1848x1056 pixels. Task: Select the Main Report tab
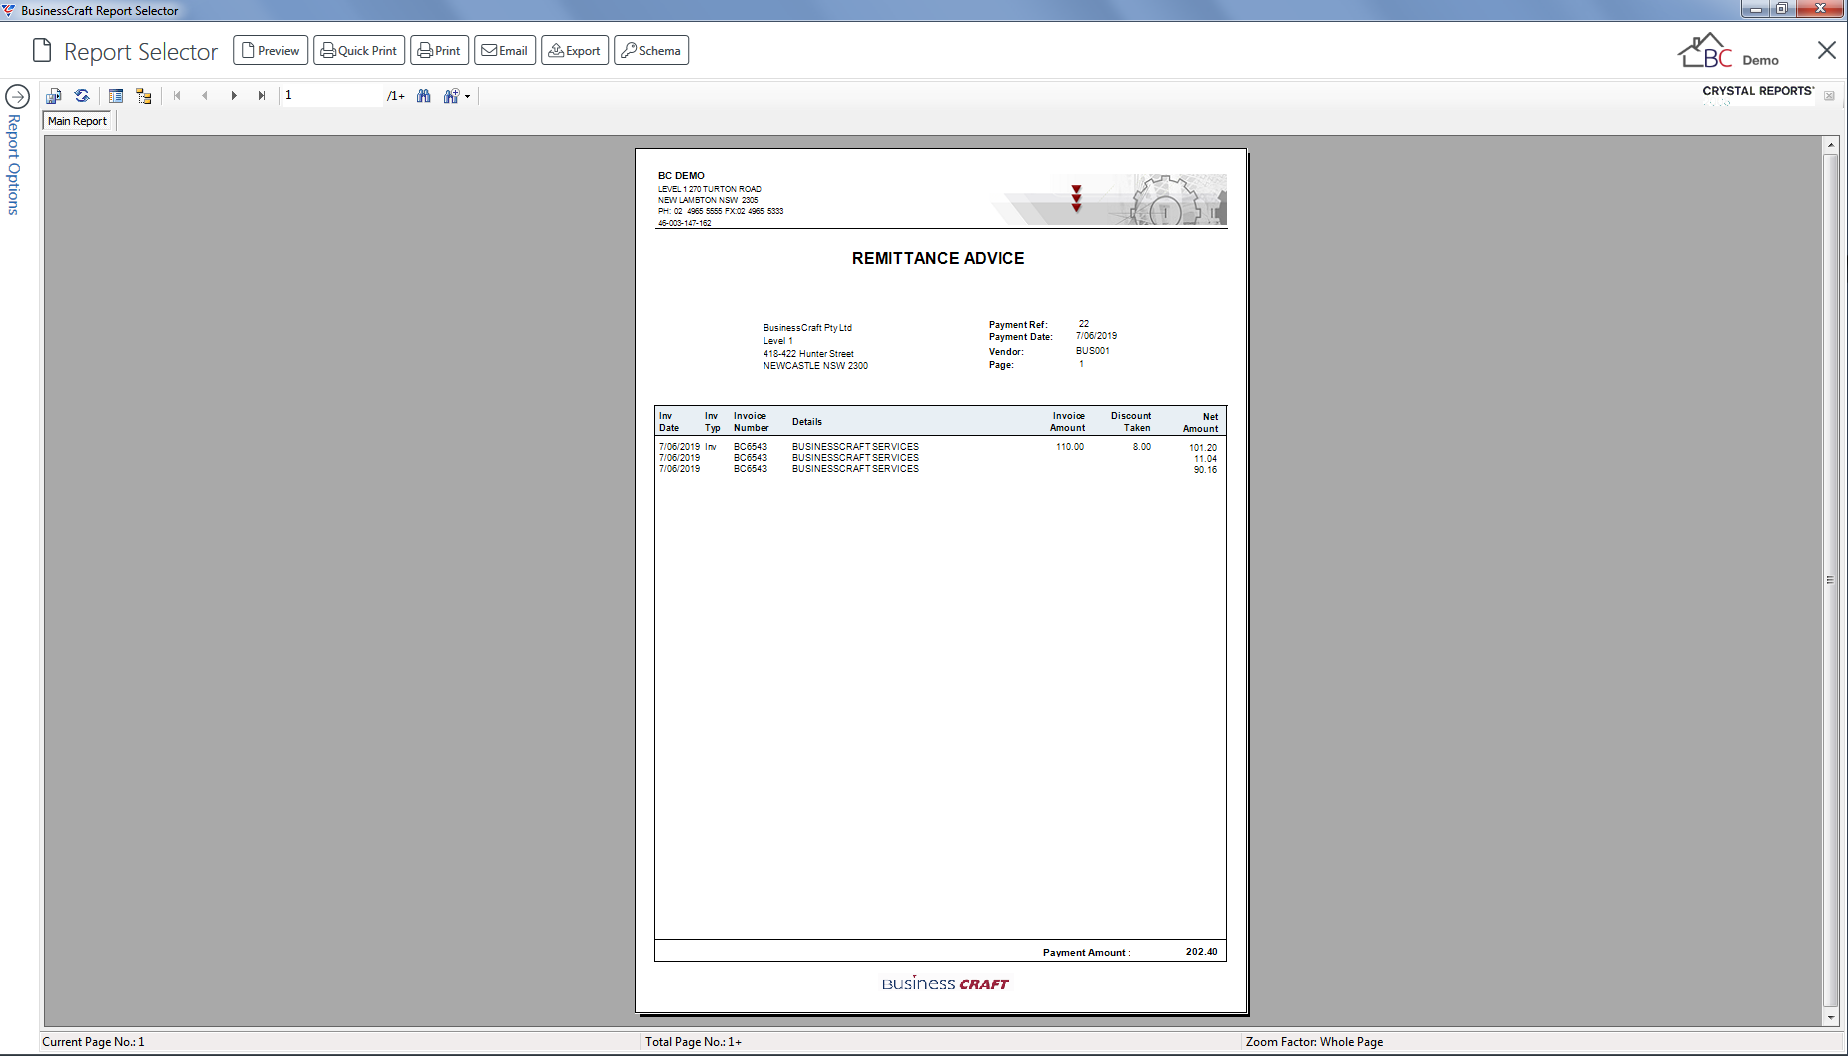(78, 121)
